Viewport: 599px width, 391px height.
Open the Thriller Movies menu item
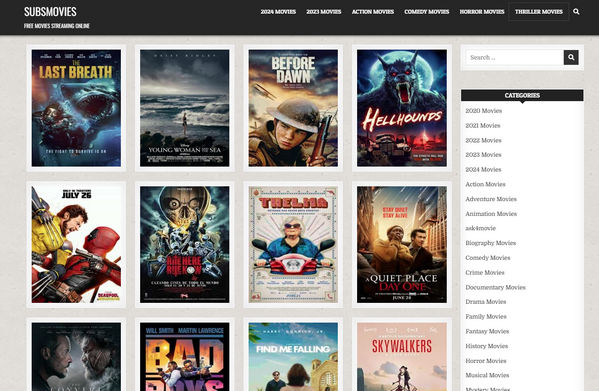point(539,12)
